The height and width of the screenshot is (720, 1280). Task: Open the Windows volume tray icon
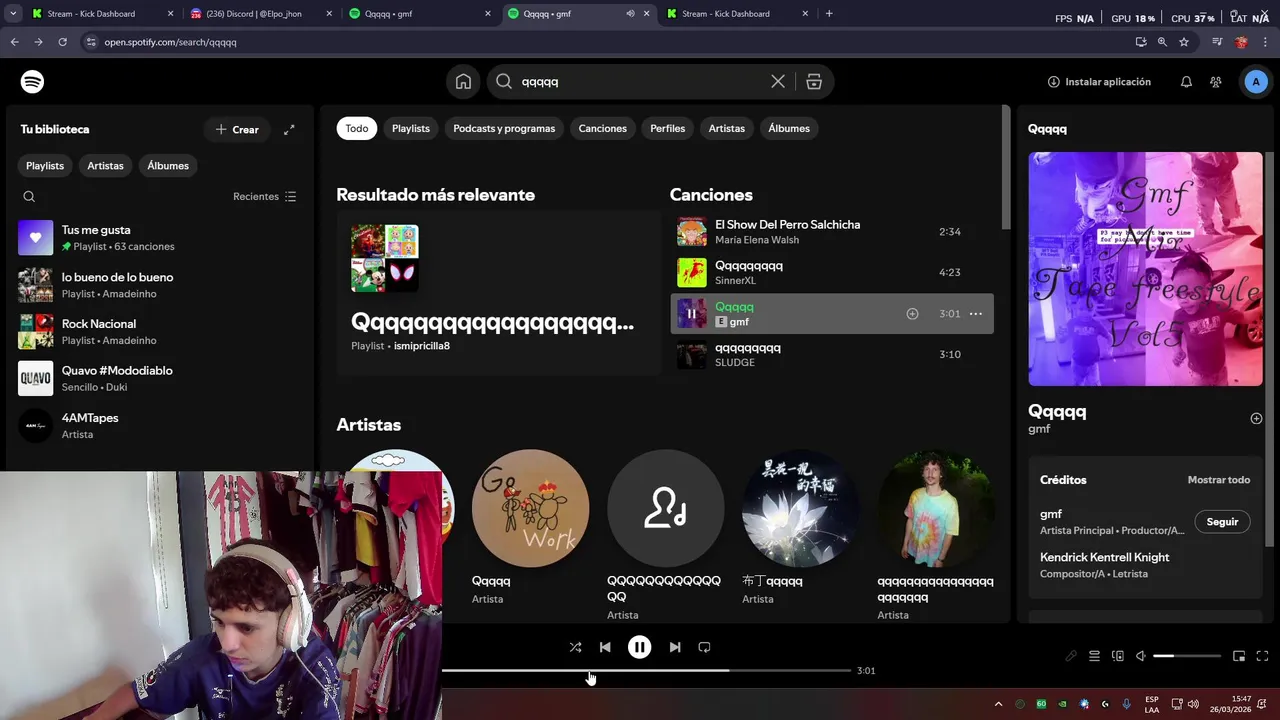pyautogui.click(x=1193, y=704)
